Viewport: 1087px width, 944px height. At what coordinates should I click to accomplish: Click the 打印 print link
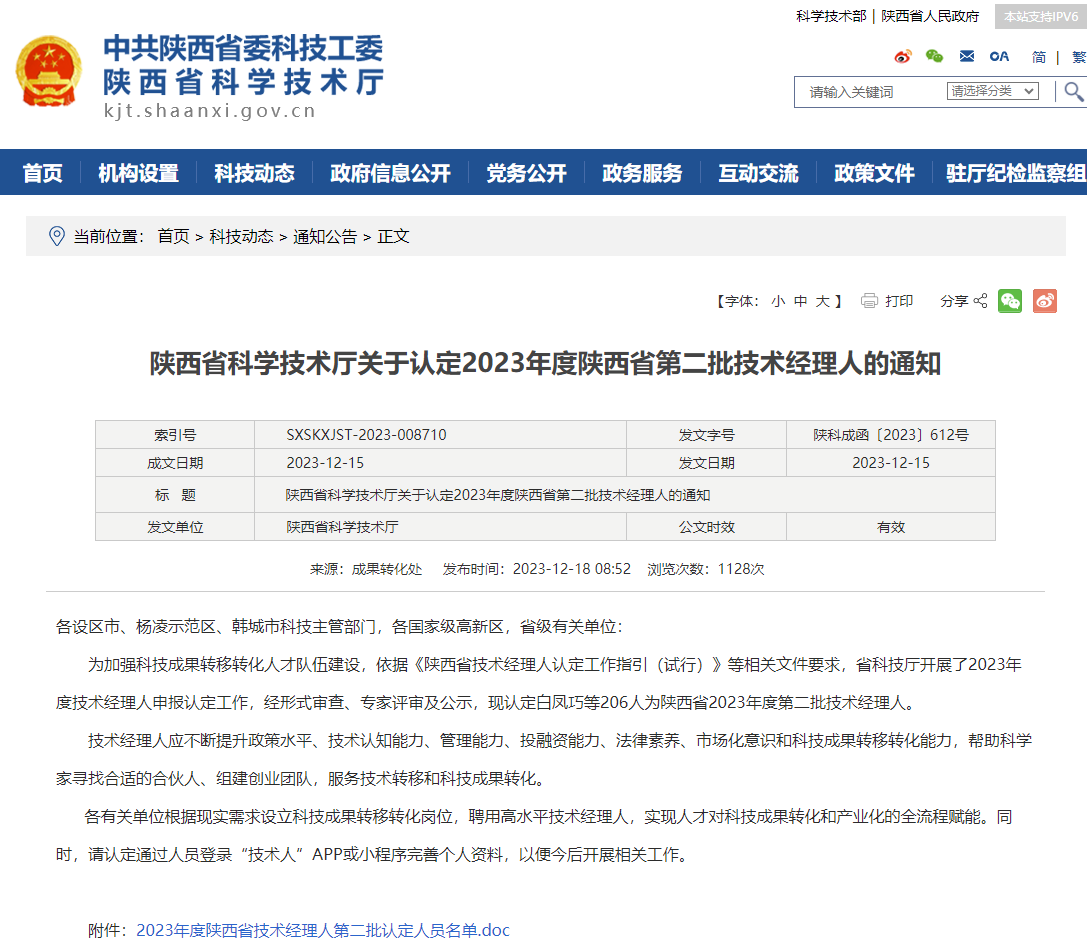(x=899, y=301)
